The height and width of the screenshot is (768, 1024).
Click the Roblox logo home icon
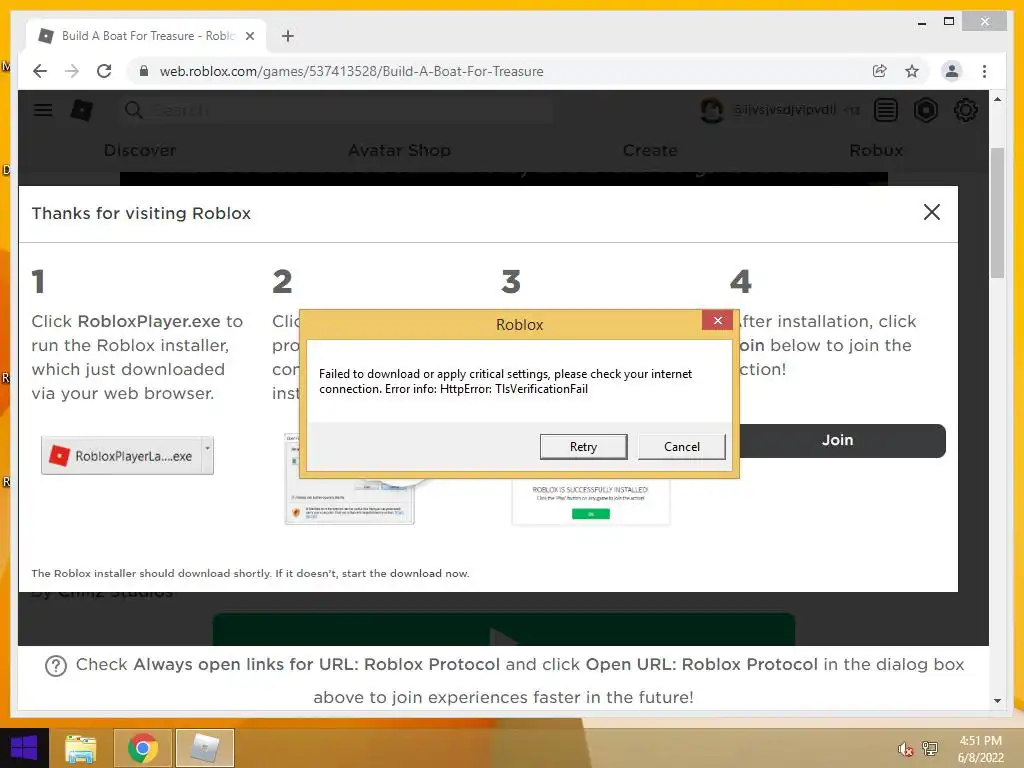pyautogui.click(x=82, y=110)
